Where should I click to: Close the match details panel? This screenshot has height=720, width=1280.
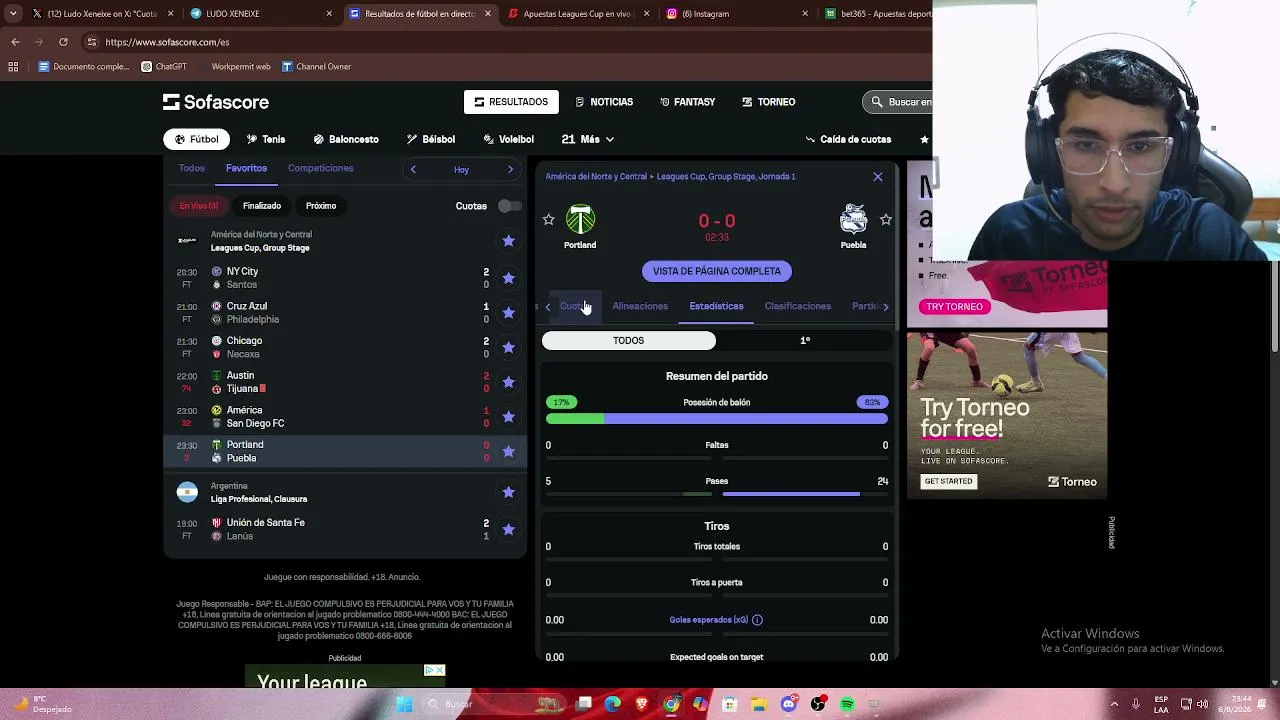click(x=878, y=177)
